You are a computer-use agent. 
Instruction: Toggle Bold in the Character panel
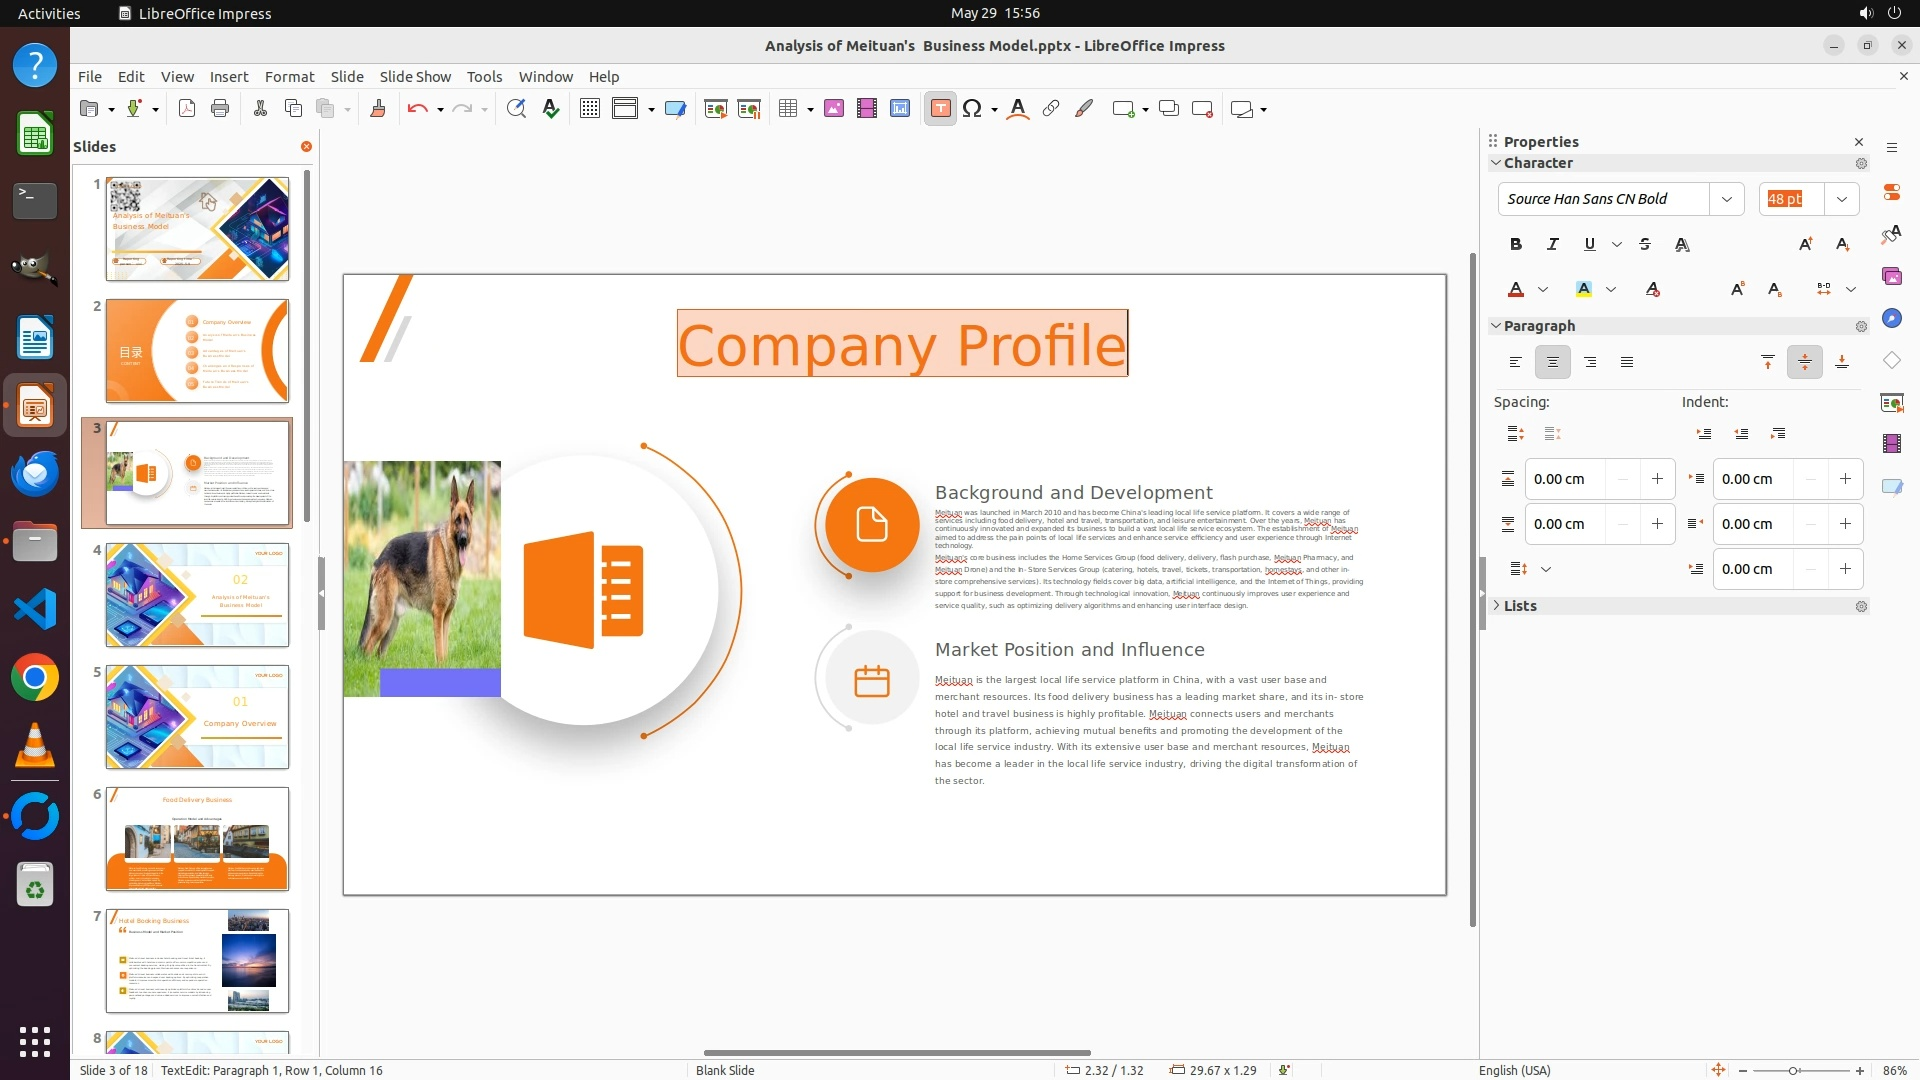(x=1515, y=244)
